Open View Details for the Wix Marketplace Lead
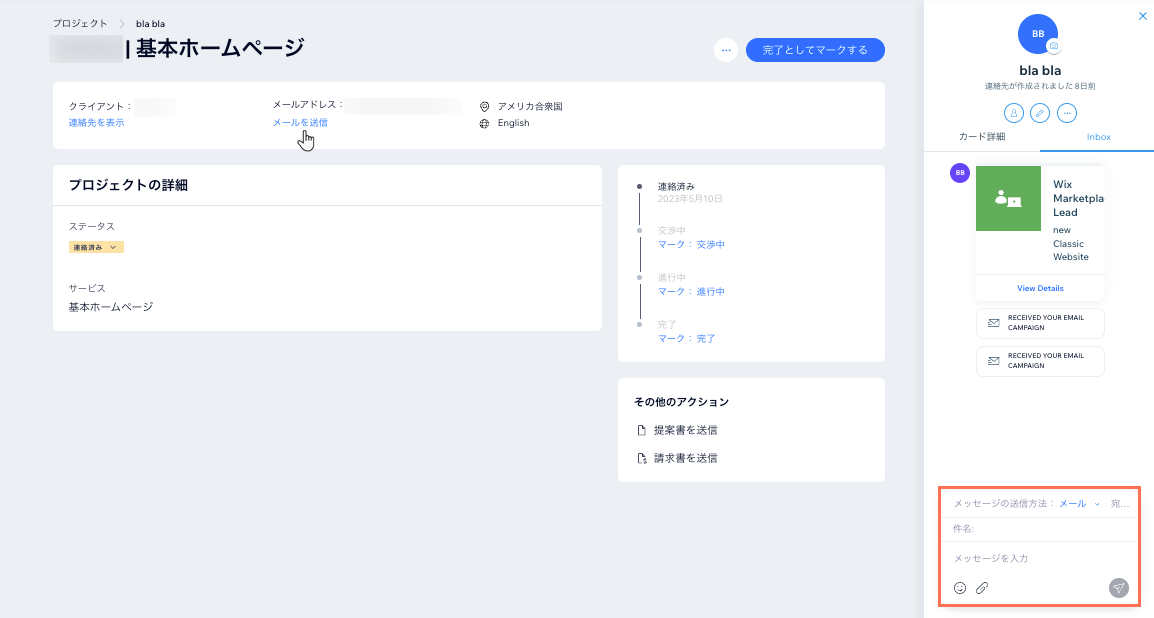The width and height of the screenshot is (1154, 618). 1040,287
